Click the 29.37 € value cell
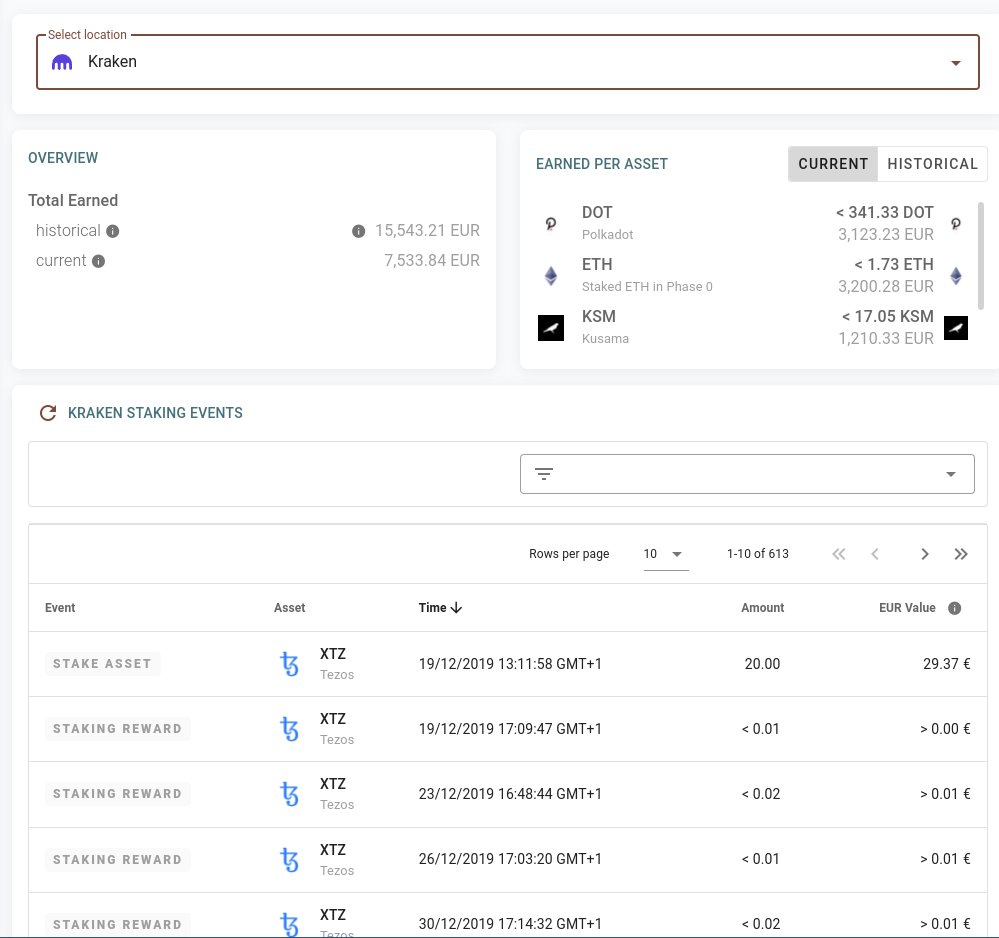Screen dimensions: 999x938 click(946, 664)
